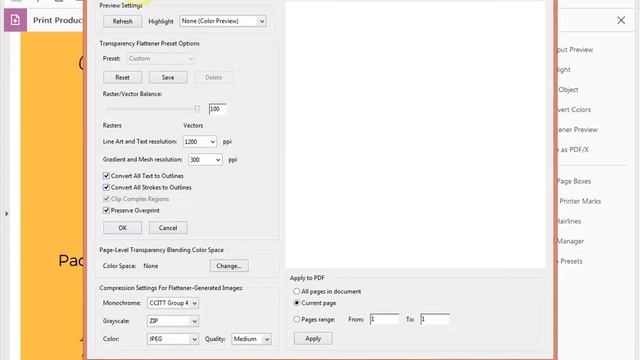Adjust the Raster/Vector Balance slider
The width and height of the screenshot is (640, 360).
pyautogui.click(x=197, y=109)
